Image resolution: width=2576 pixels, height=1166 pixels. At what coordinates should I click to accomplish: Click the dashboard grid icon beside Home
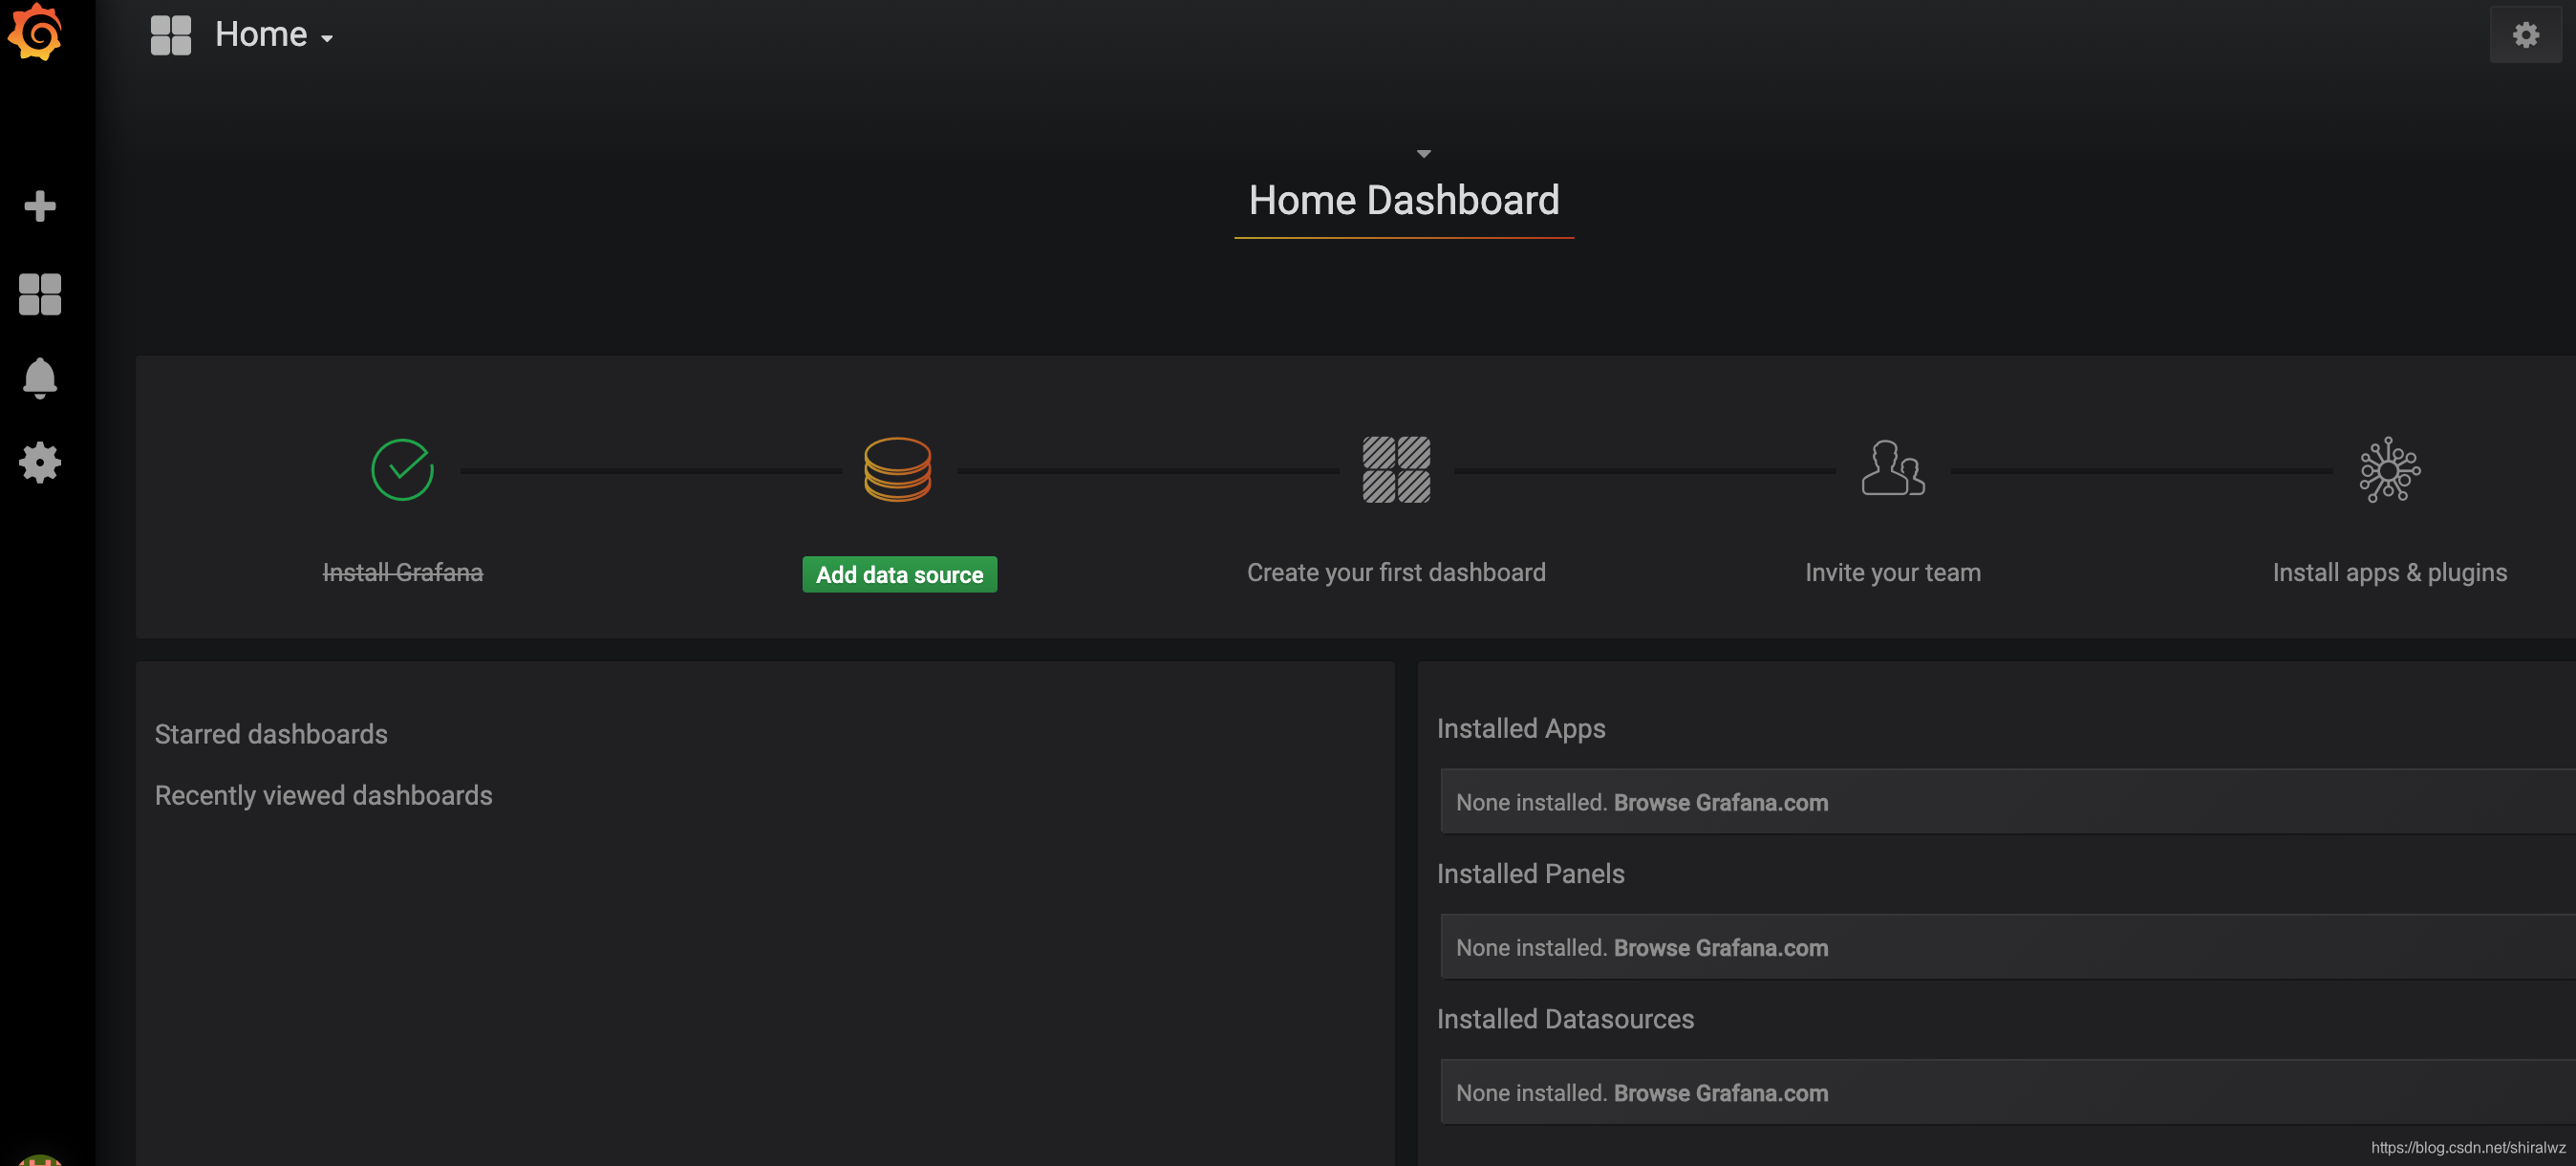[171, 35]
